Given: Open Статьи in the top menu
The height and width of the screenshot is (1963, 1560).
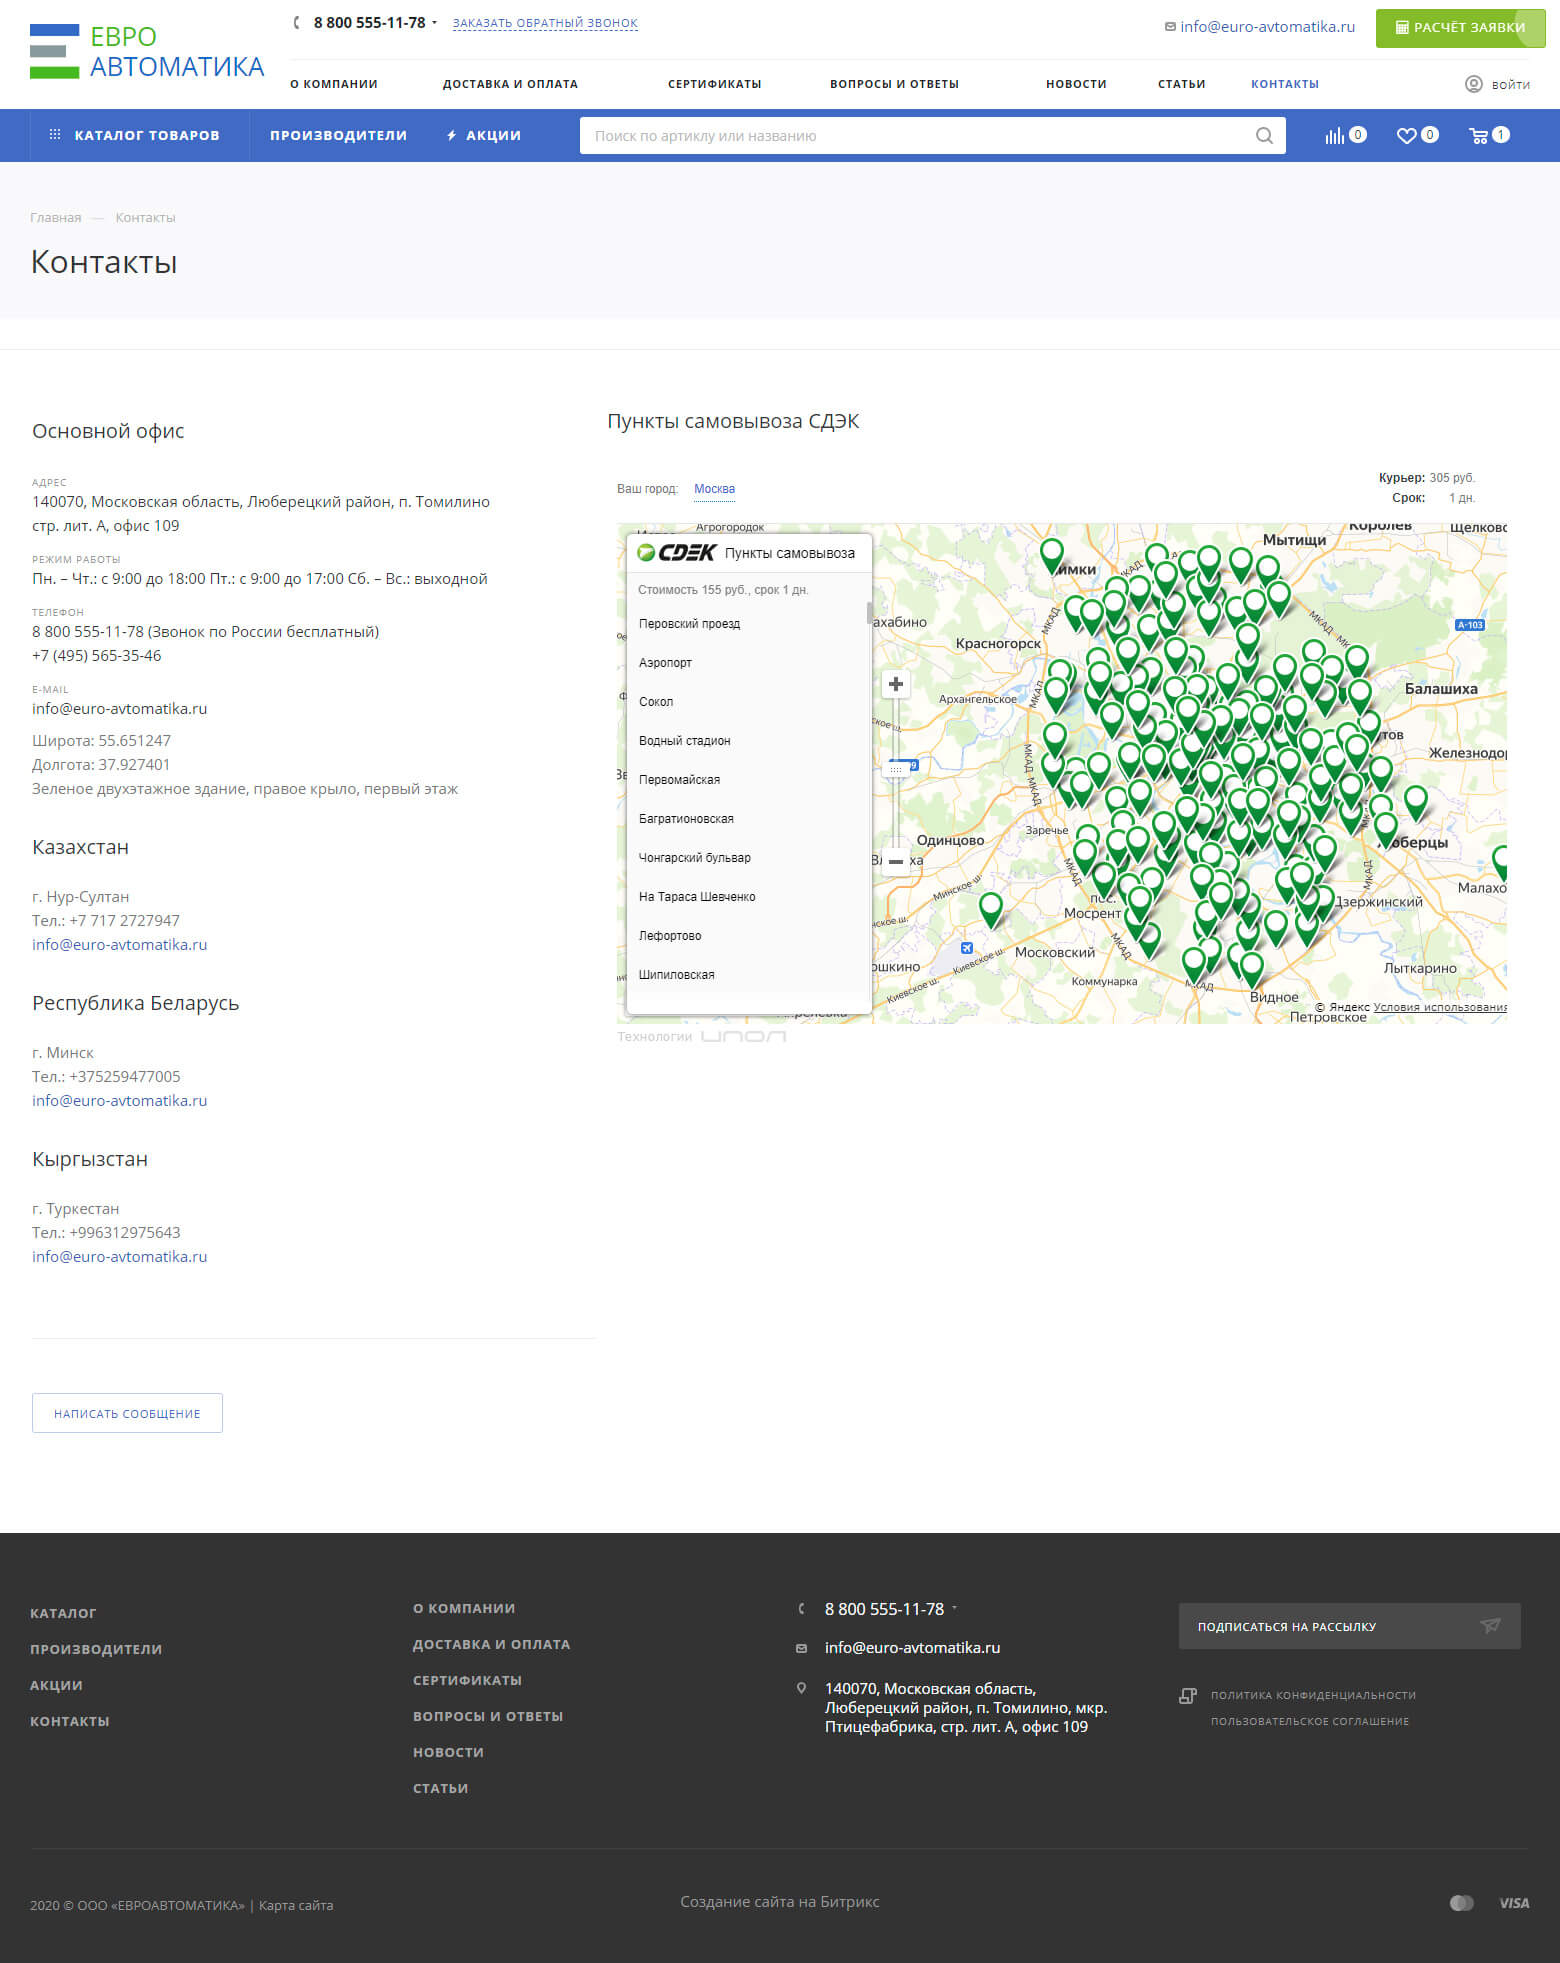Looking at the screenshot, I should click(1181, 84).
